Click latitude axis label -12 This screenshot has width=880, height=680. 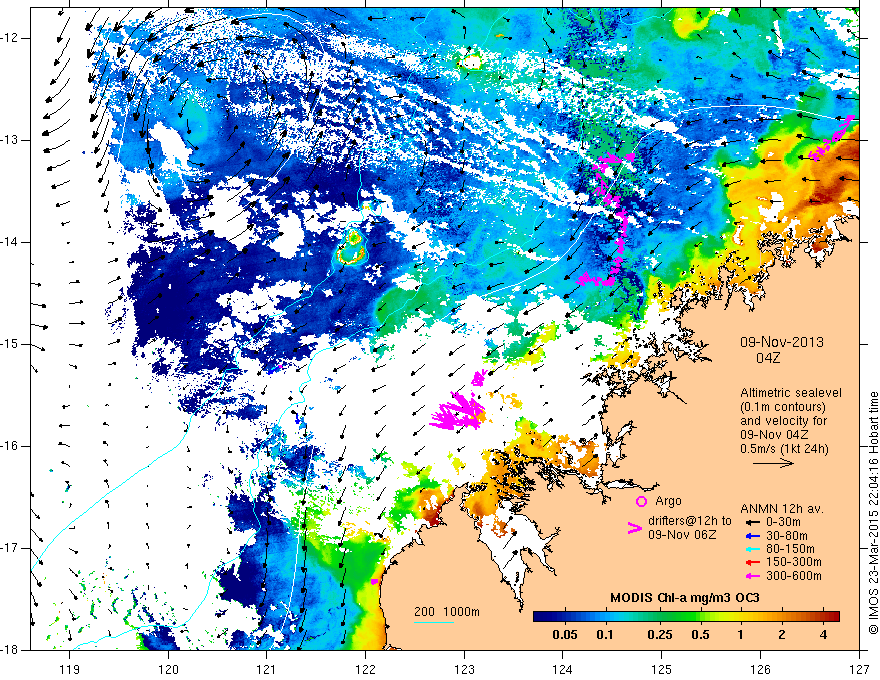(x=11, y=38)
